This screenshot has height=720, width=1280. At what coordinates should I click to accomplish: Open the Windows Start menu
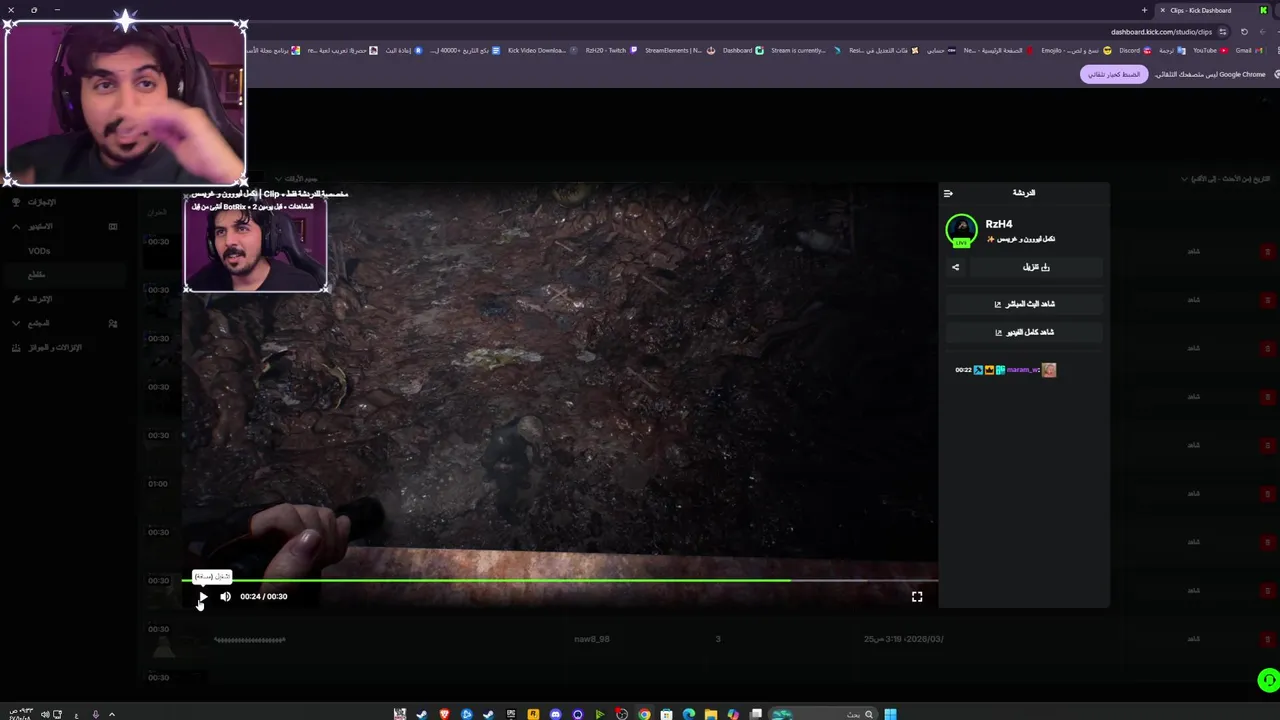(890, 714)
